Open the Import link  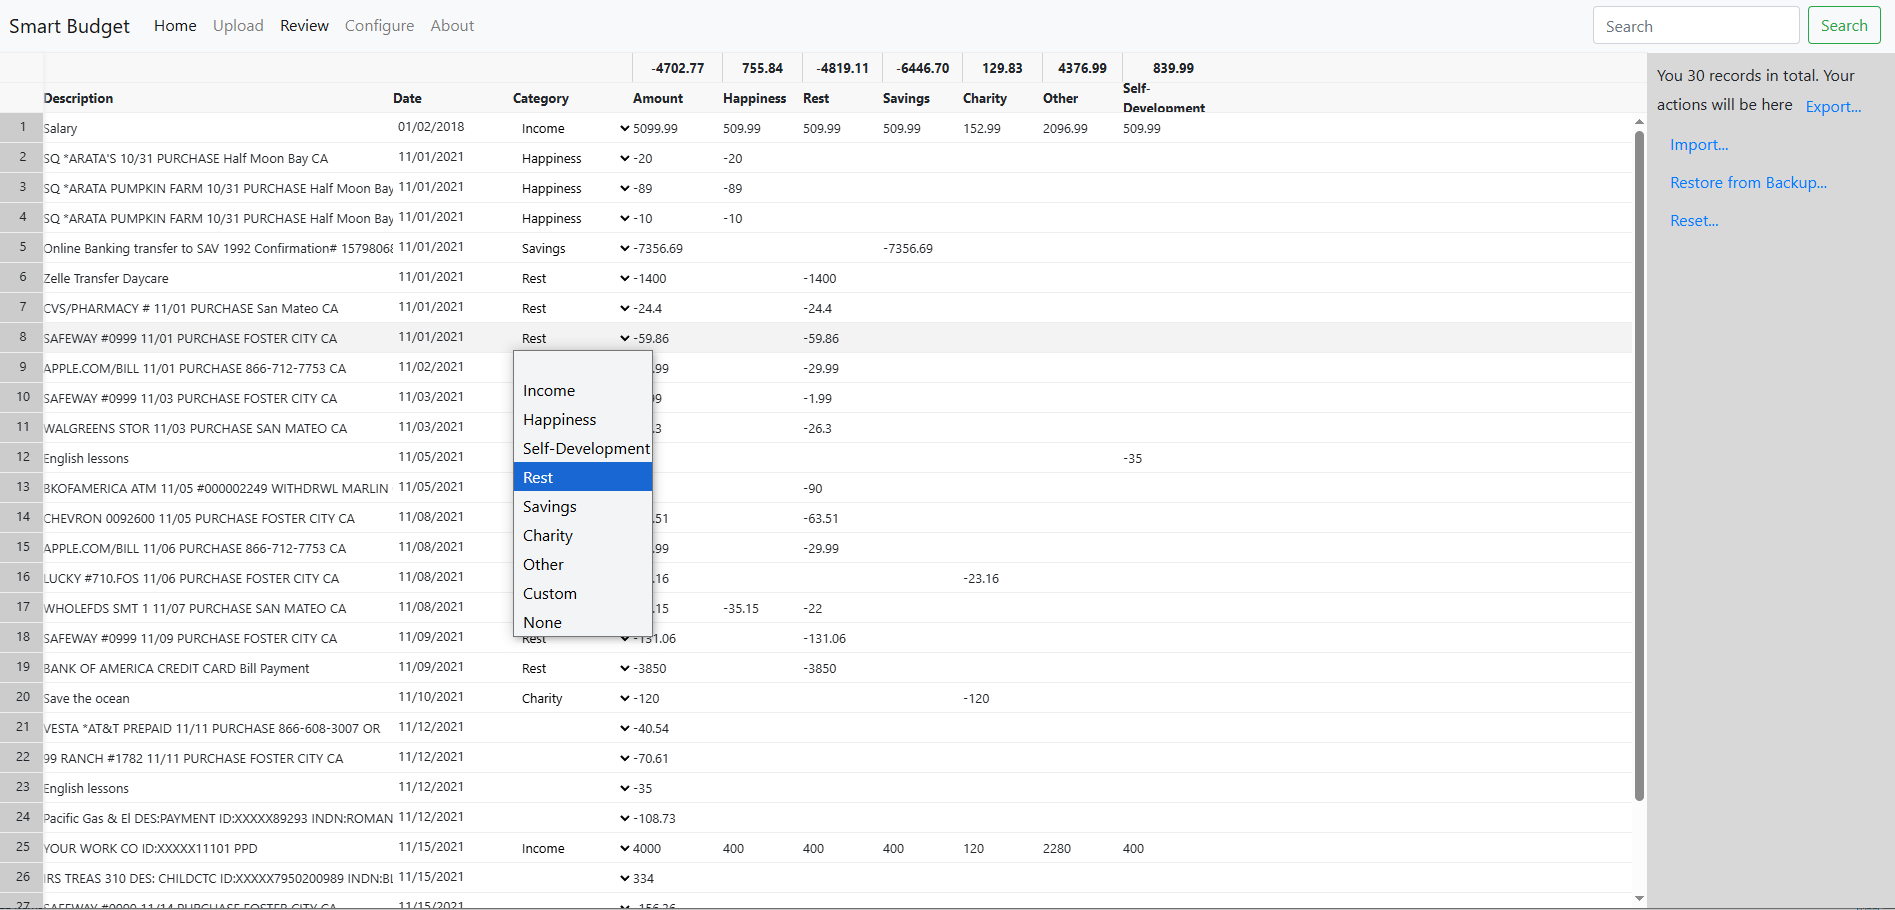1698,145
